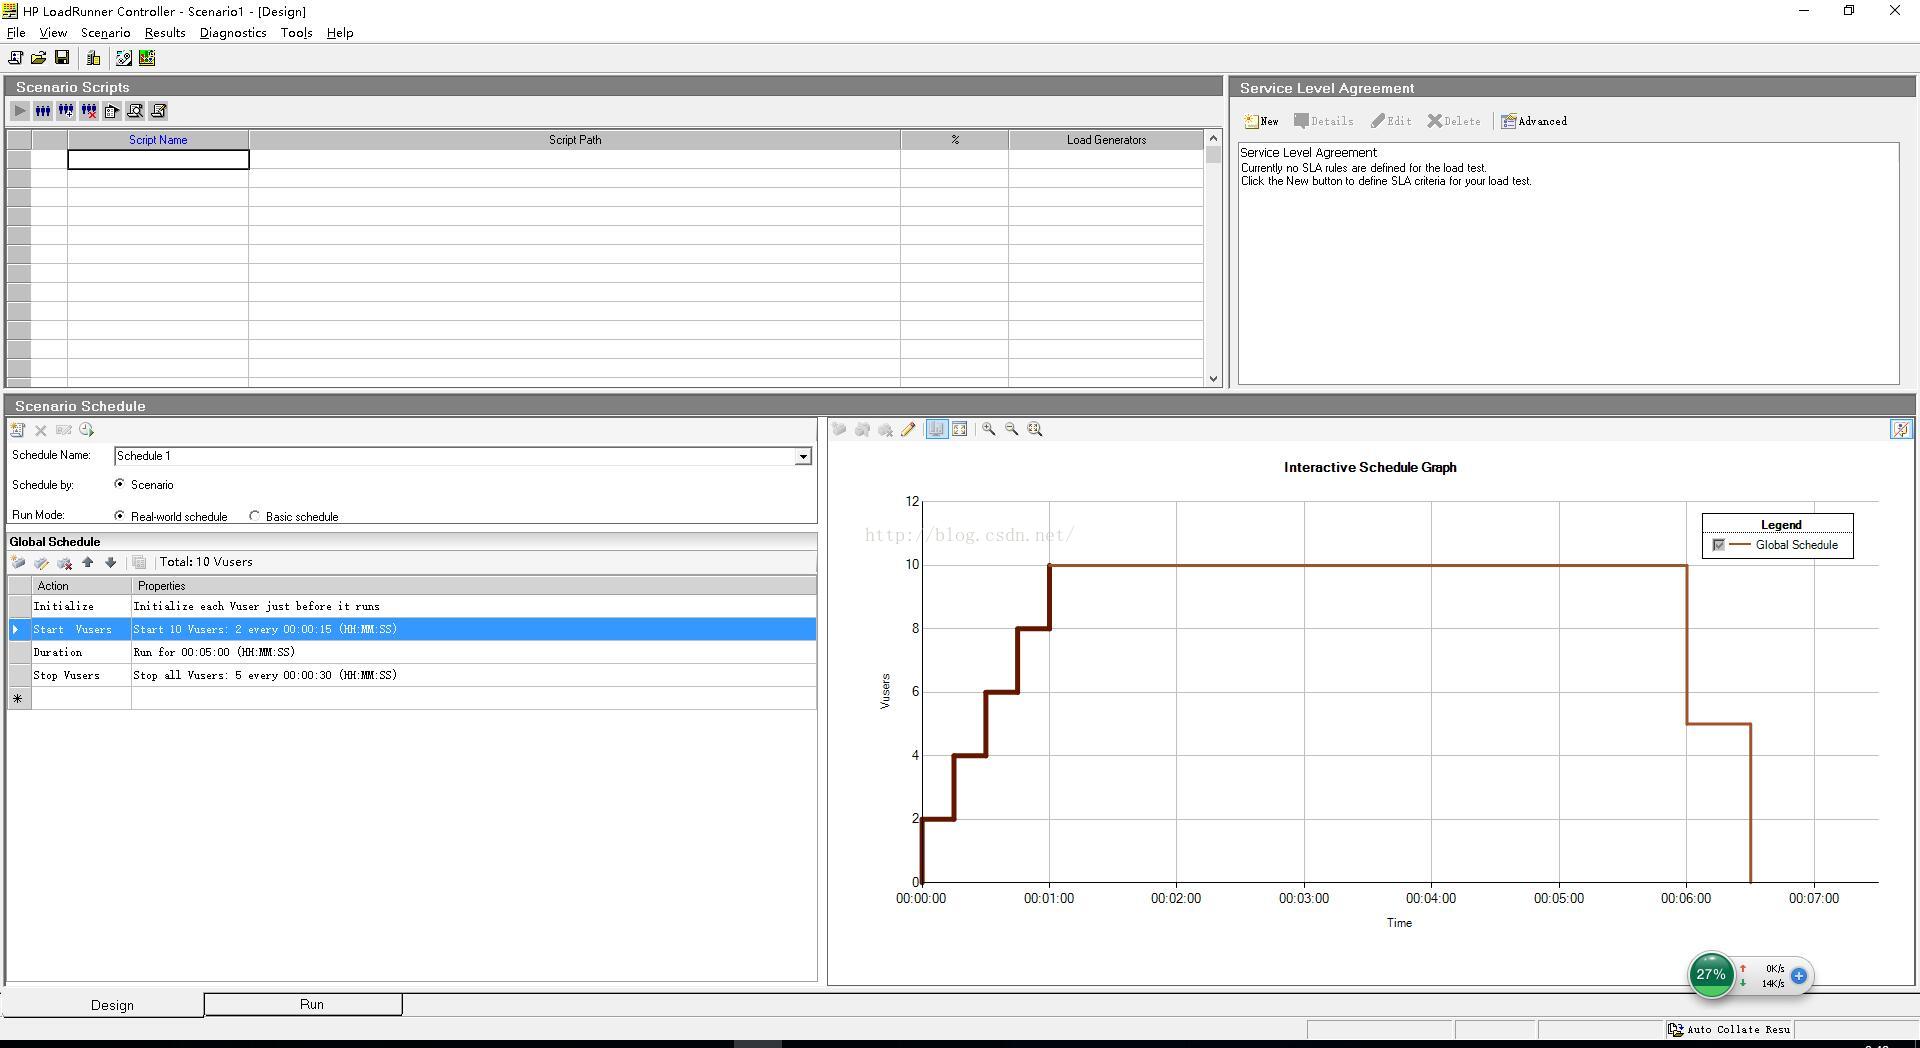Image resolution: width=1920 pixels, height=1048 pixels.
Task: Click Advanced in Service Level Agreement
Action: (x=1534, y=121)
